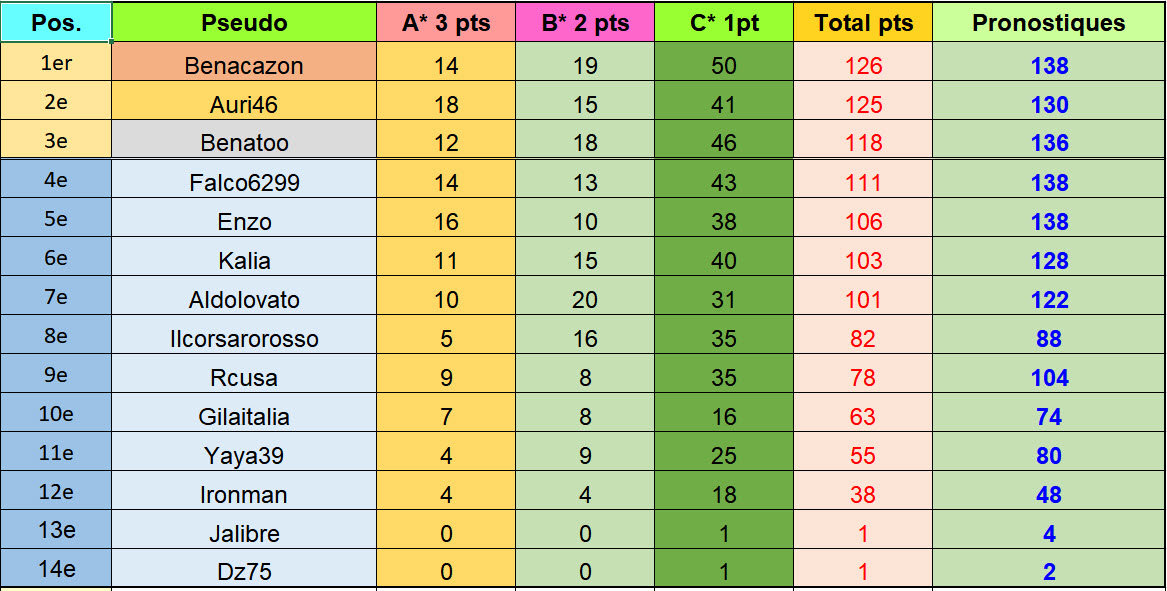This screenshot has height=591, width=1167.
Task: Select Falco6299 in the Pseudo column
Action: pos(244,183)
